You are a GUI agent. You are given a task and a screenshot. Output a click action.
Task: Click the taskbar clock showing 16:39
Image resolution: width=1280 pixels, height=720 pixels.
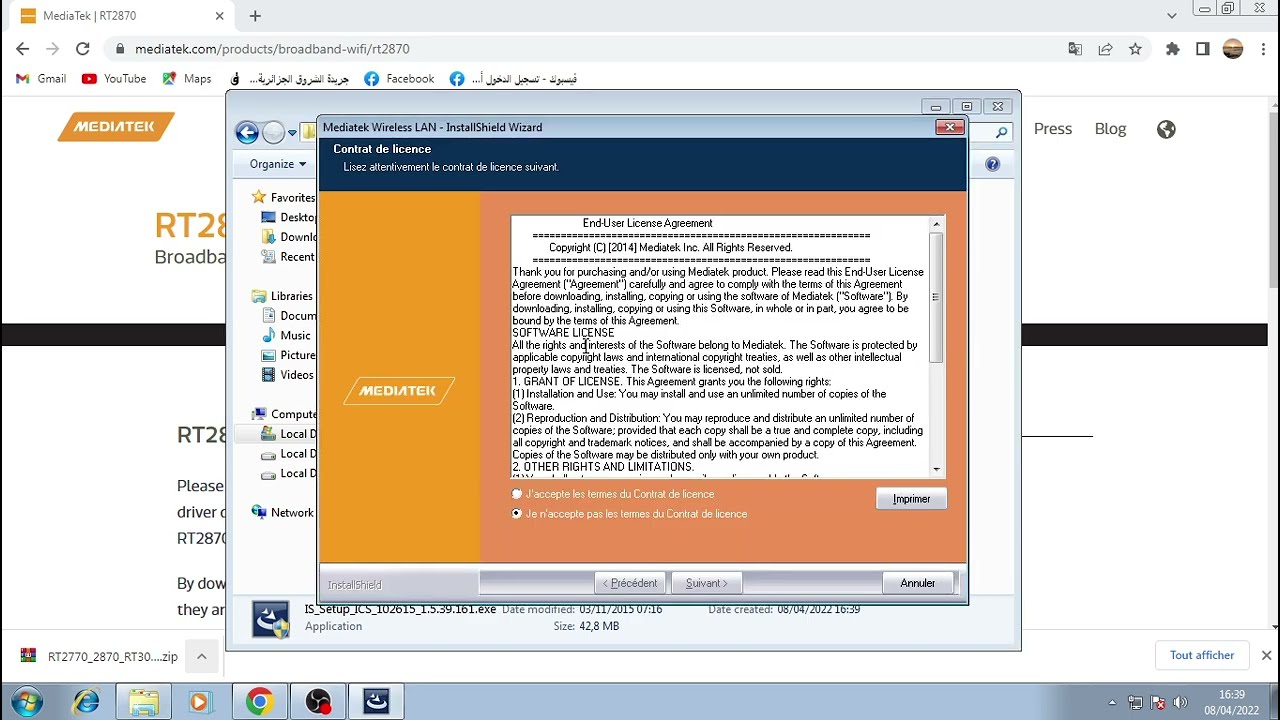1232,702
